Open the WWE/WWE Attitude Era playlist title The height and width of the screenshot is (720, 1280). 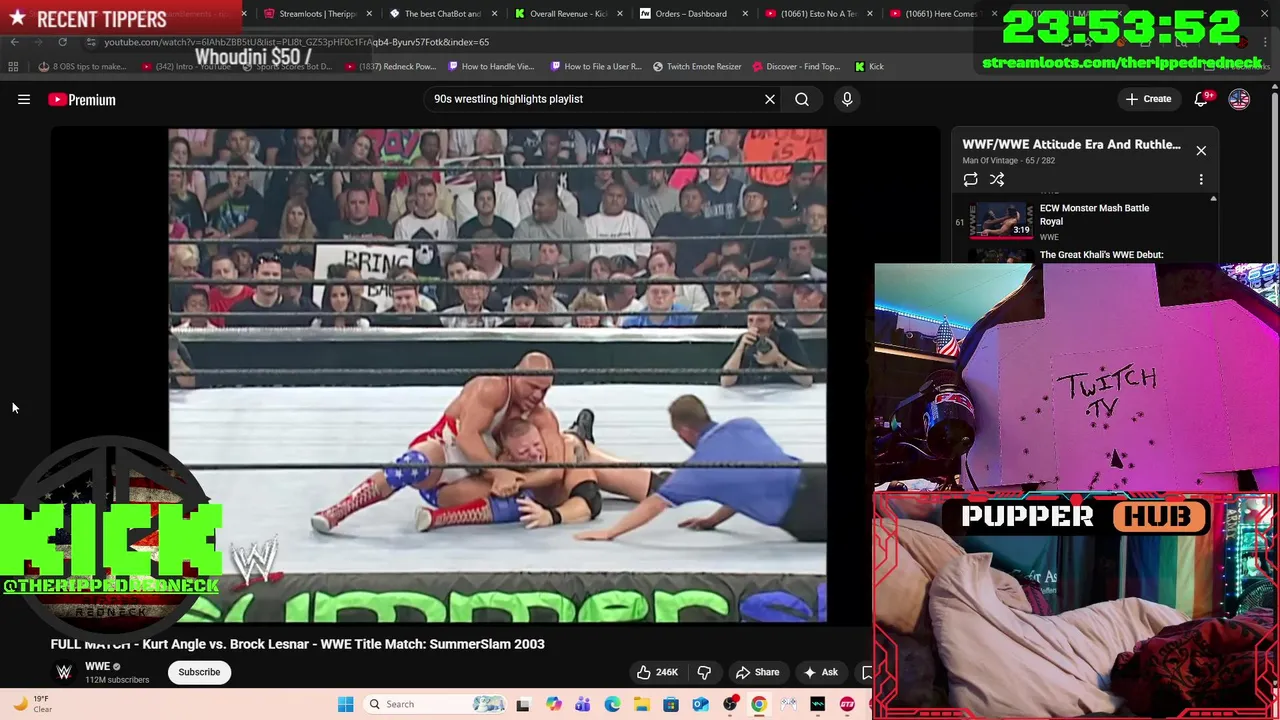1071,144
